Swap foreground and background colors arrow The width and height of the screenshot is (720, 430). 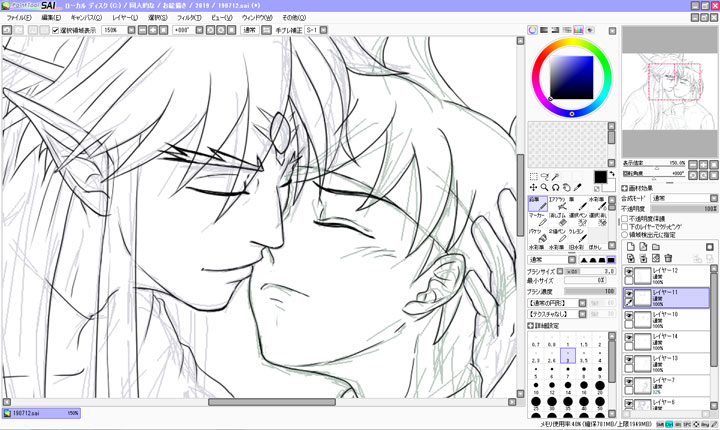pos(613,174)
